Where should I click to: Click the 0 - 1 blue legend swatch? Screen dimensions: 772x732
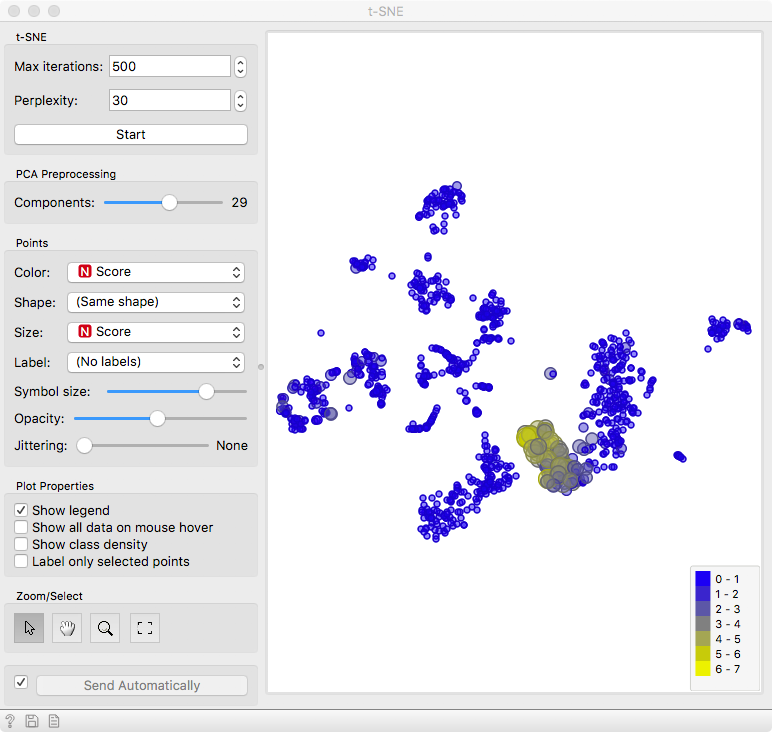703,579
